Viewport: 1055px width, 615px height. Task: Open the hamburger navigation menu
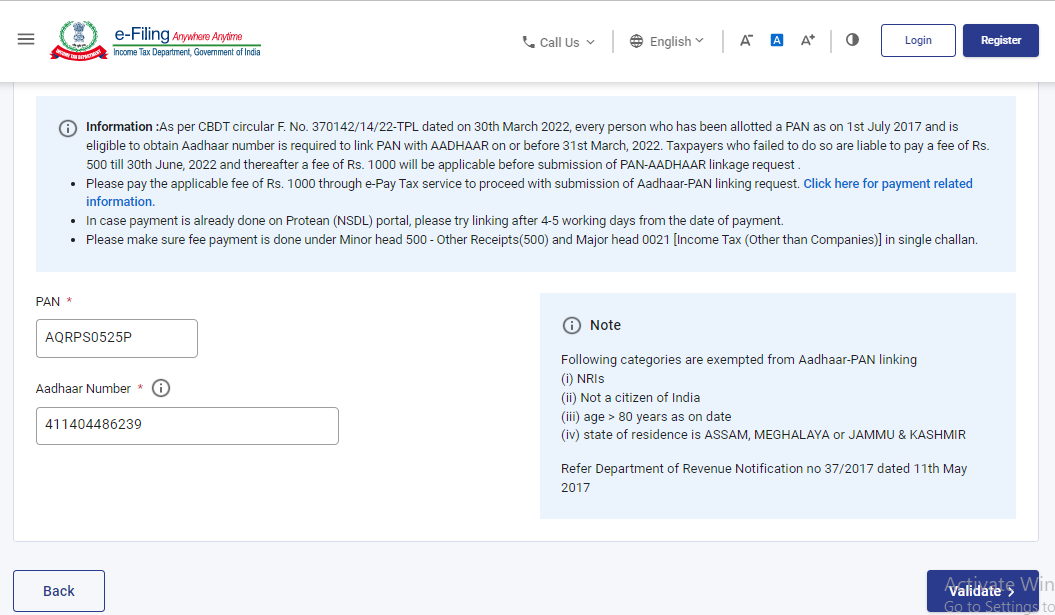point(26,39)
